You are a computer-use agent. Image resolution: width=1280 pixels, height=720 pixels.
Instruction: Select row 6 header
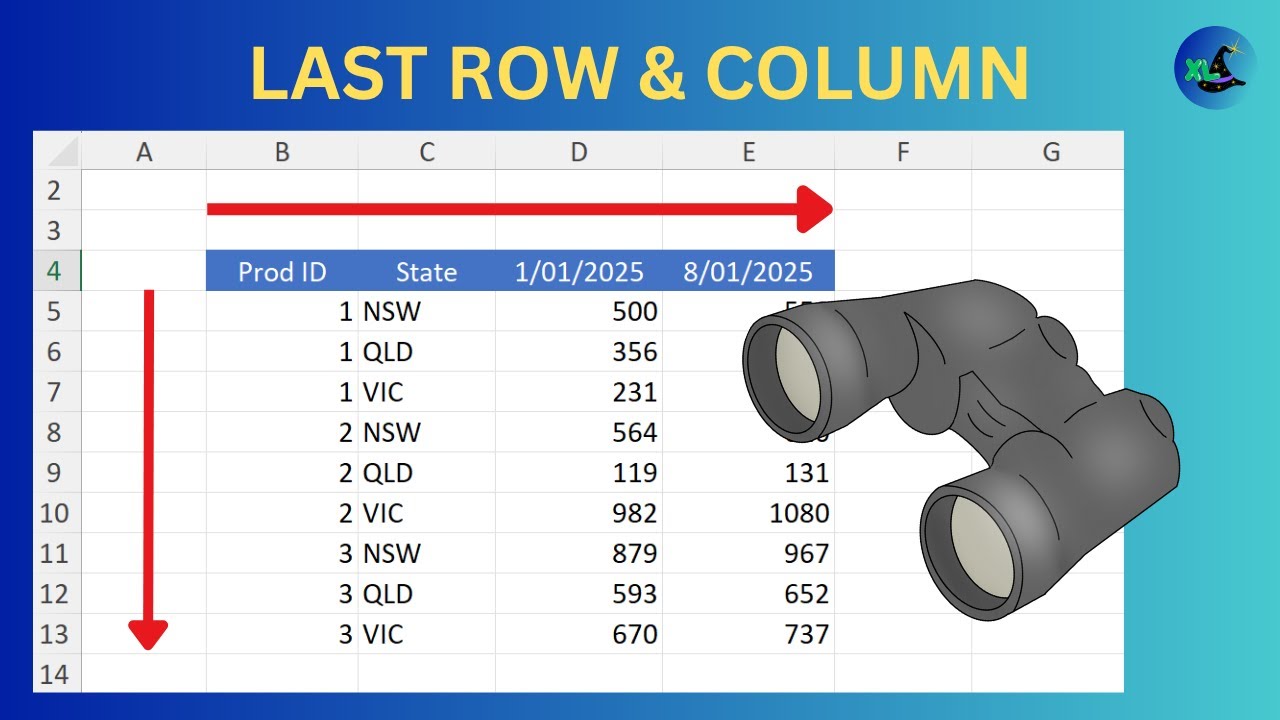[x=57, y=352]
